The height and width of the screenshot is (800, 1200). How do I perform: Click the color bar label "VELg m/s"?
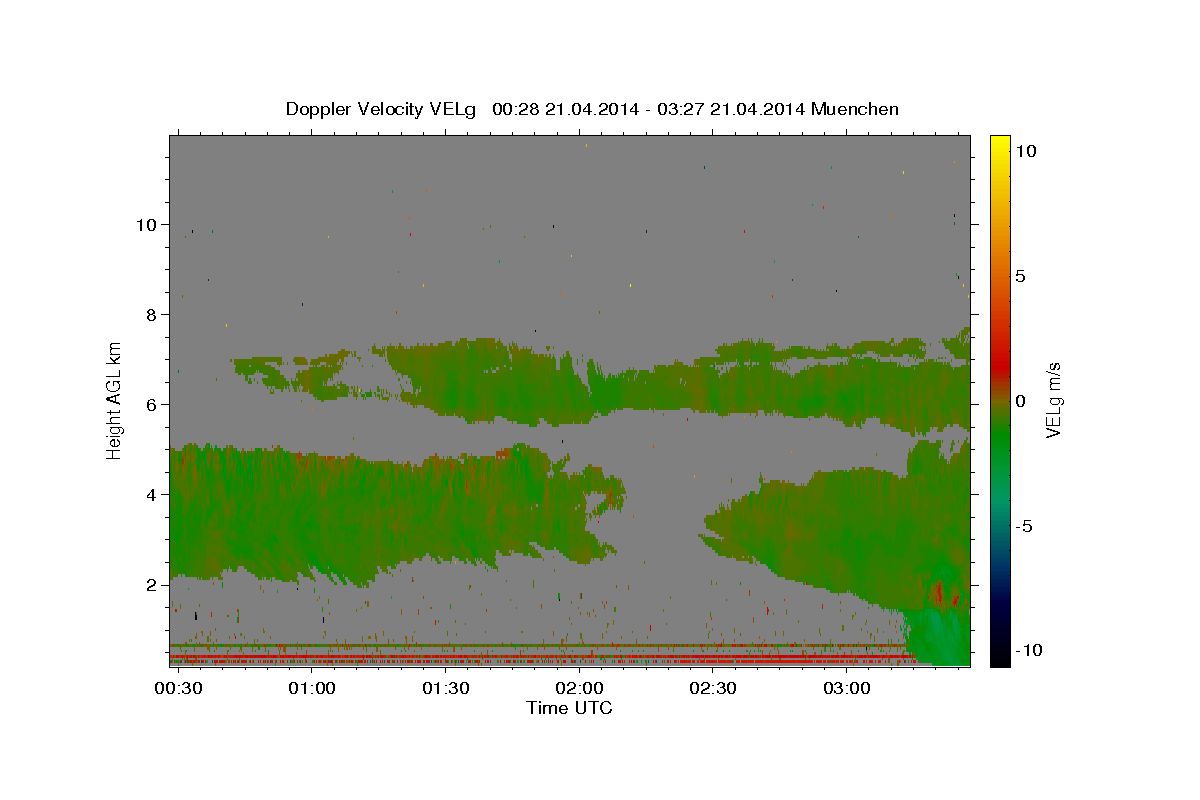pyautogui.click(x=1053, y=400)
